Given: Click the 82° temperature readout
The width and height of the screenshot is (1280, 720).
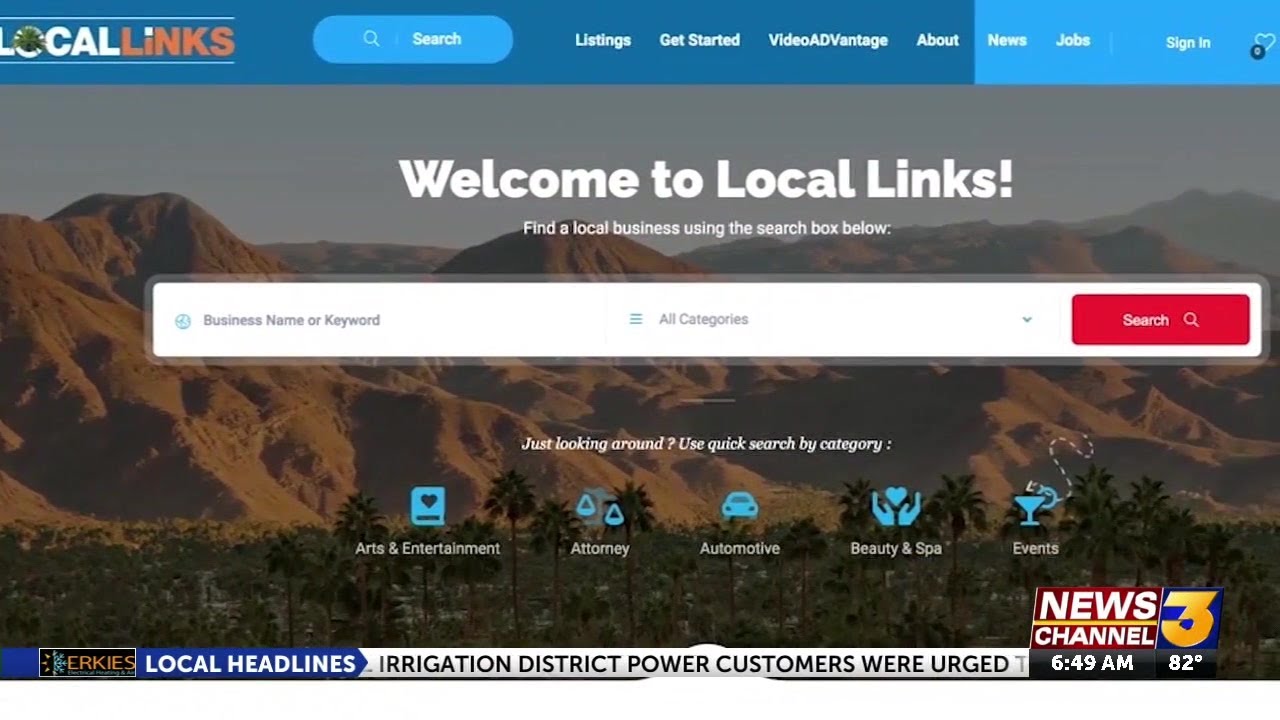Looking at the screenshot, I should 1185,663.
